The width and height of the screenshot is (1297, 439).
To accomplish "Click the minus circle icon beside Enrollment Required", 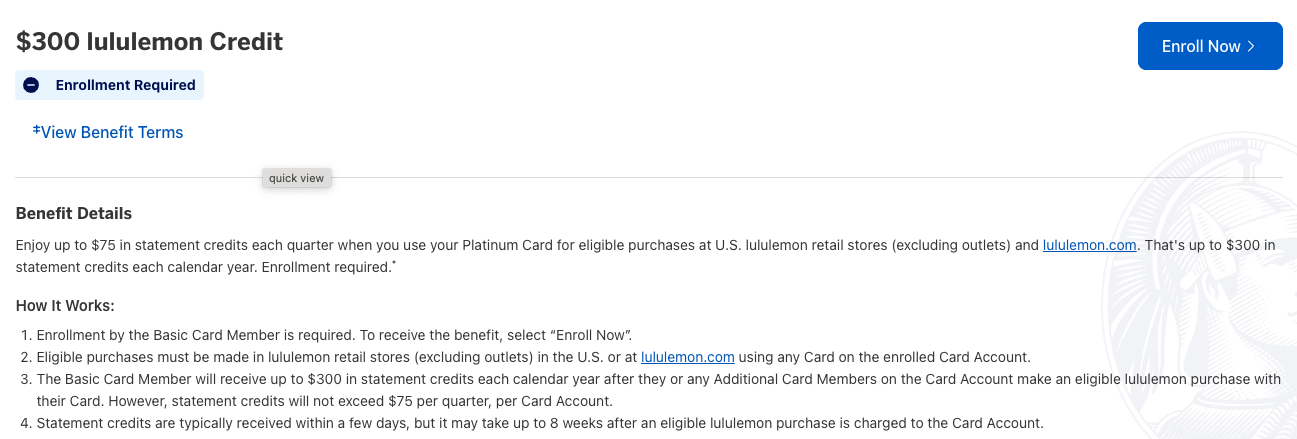I will point(31,85).
